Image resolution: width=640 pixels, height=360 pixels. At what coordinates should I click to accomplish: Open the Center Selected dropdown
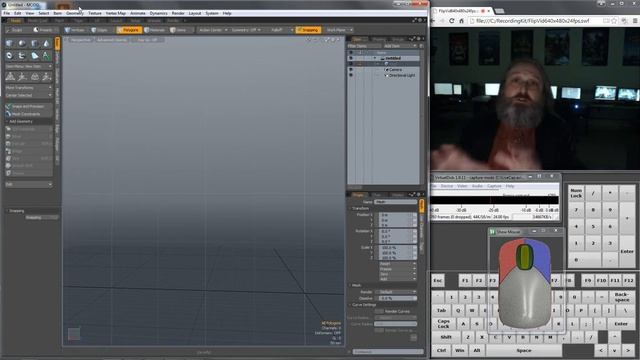(x=29, y=96)
